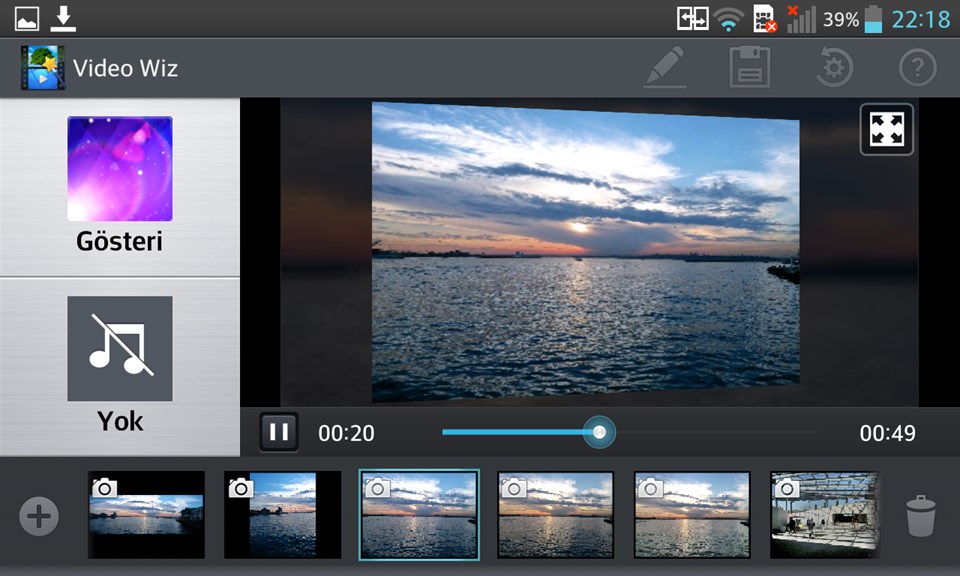
Task: Tap the total duration 00:49
Action: coord(887,433)
